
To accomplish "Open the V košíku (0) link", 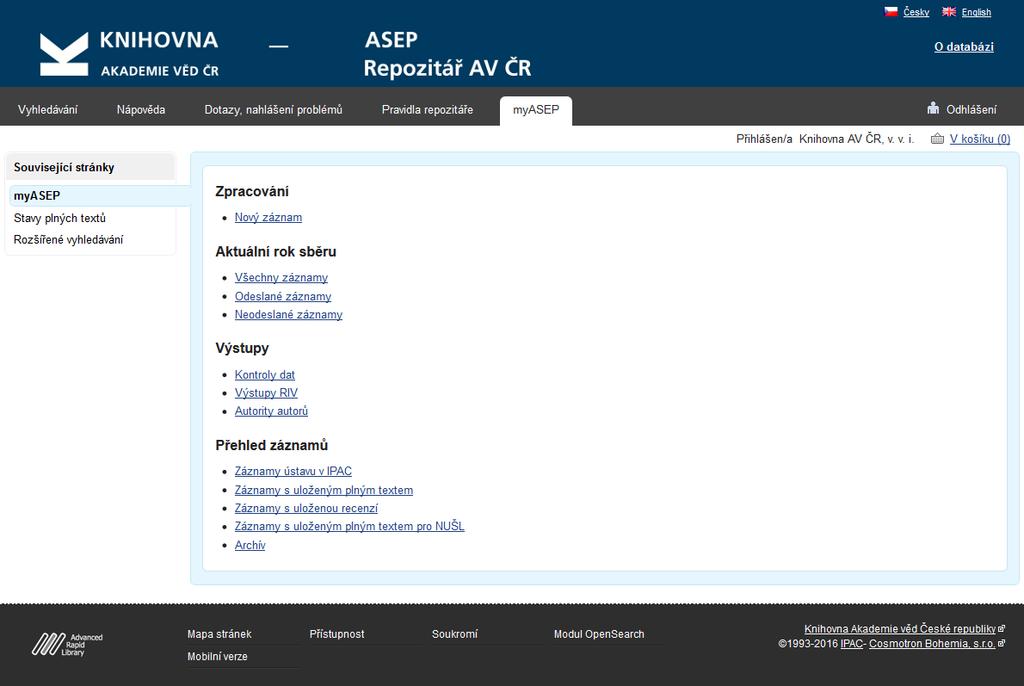I will [x=980, y=139].
